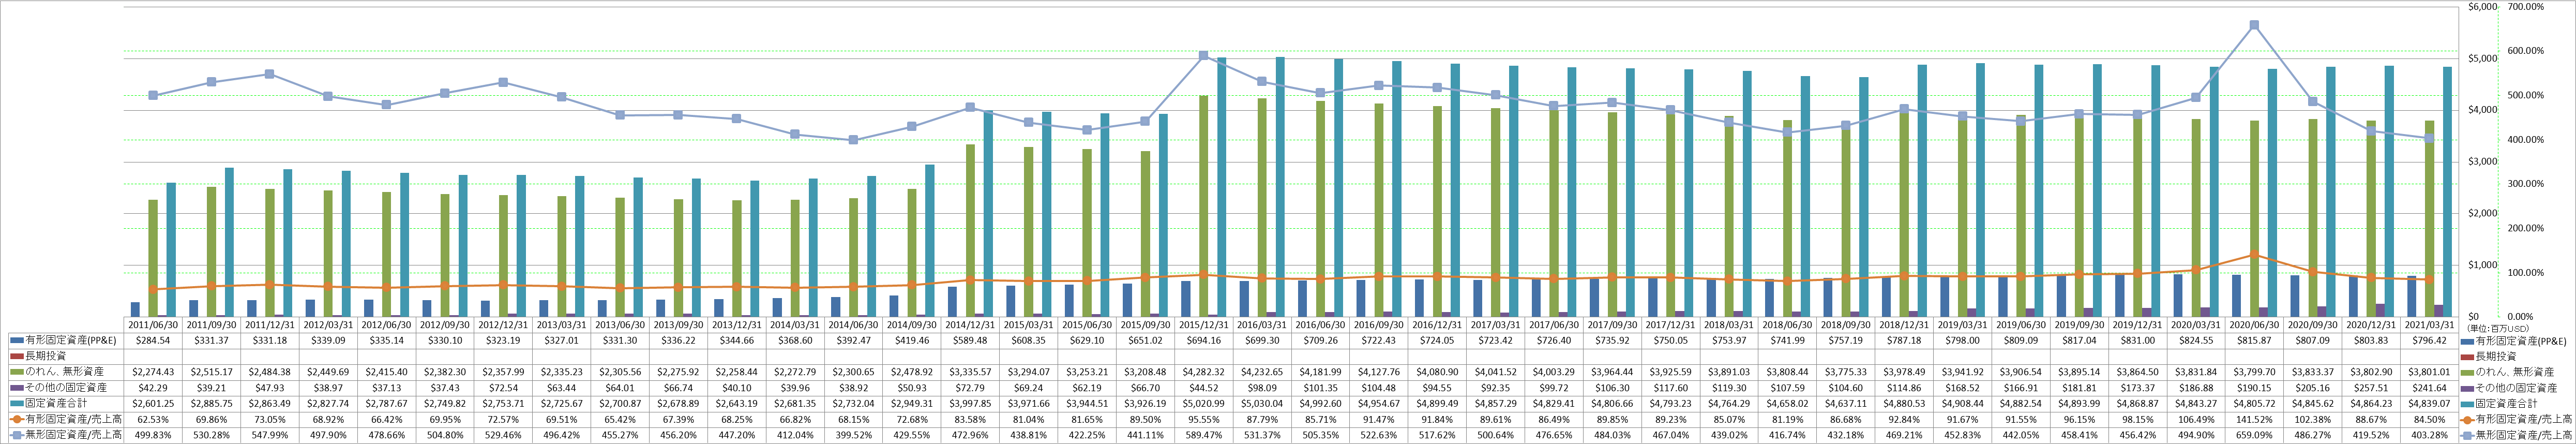The height and width of the screenshot is (444, 2576).
Task: Click intangible ratio line marker at 2015/12/31
Action: [x=1203, y=56]
